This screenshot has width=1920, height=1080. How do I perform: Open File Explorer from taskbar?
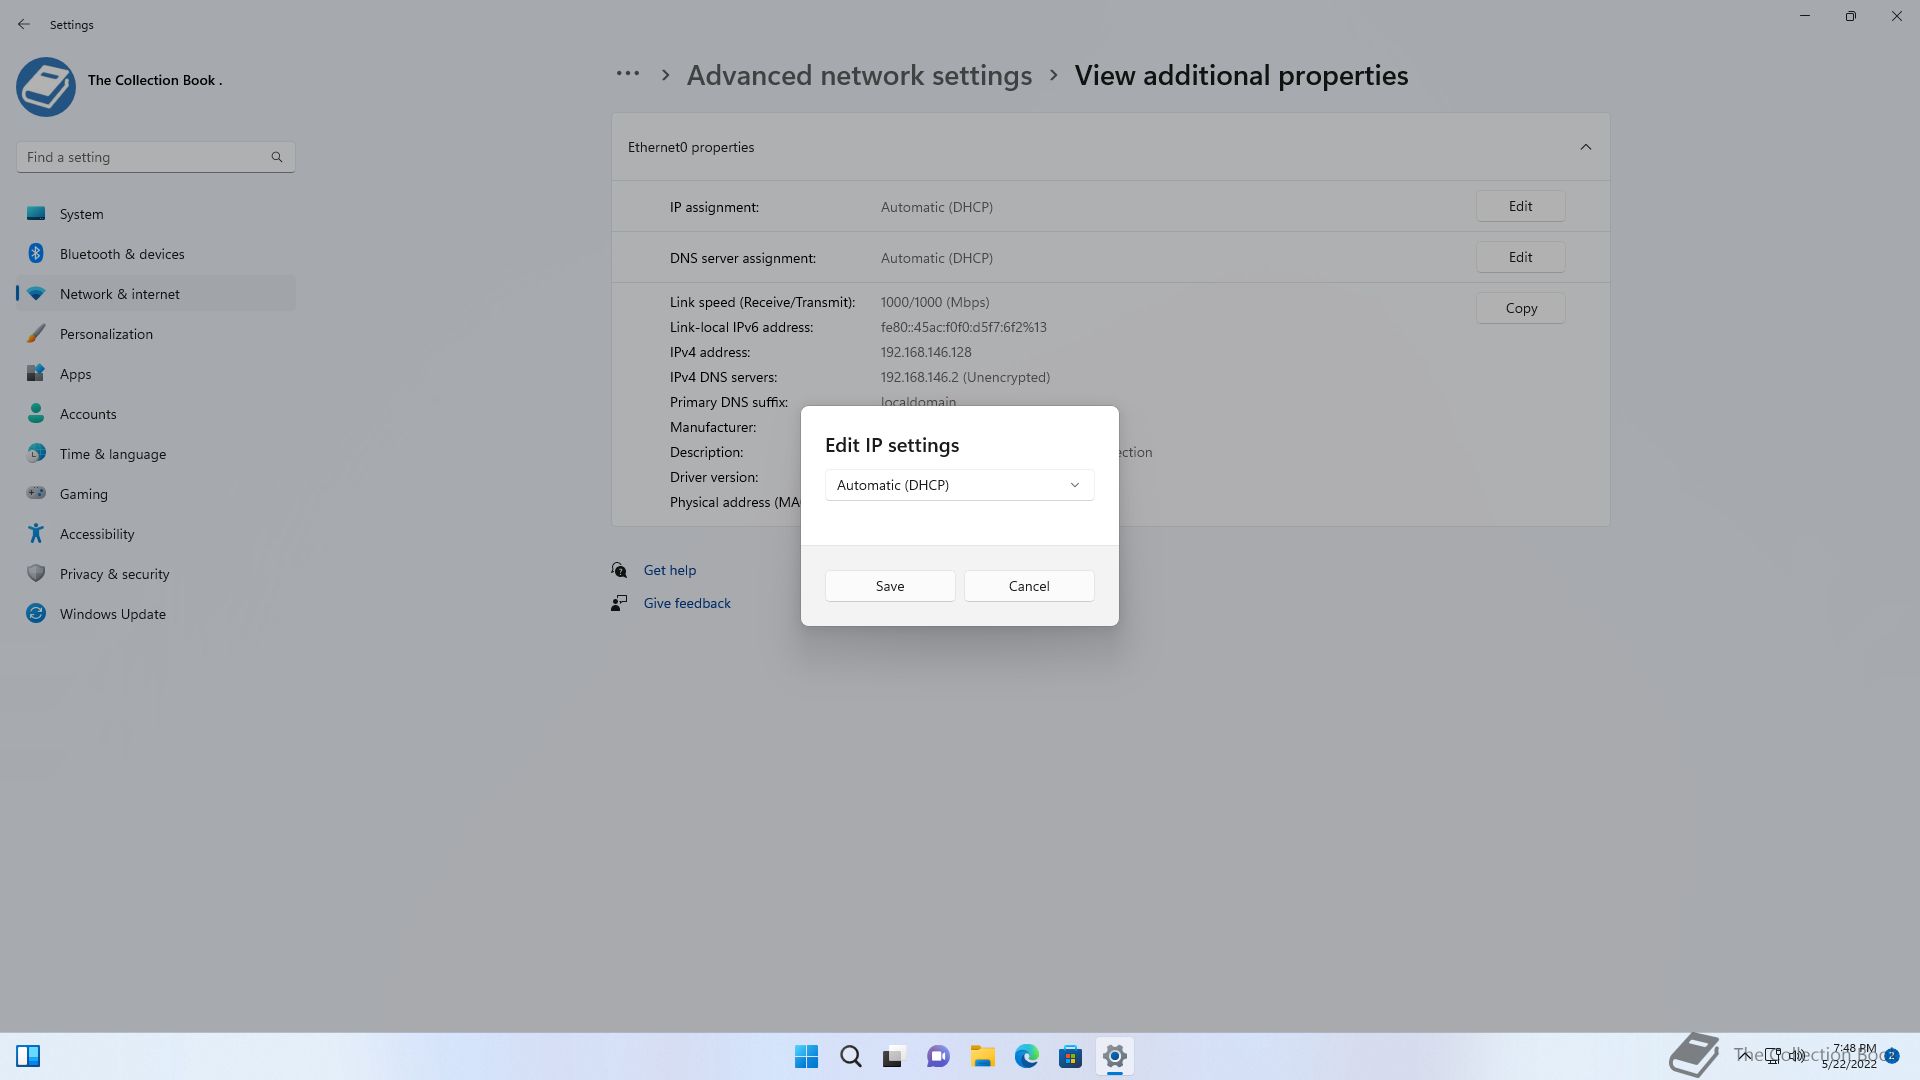982,1056
